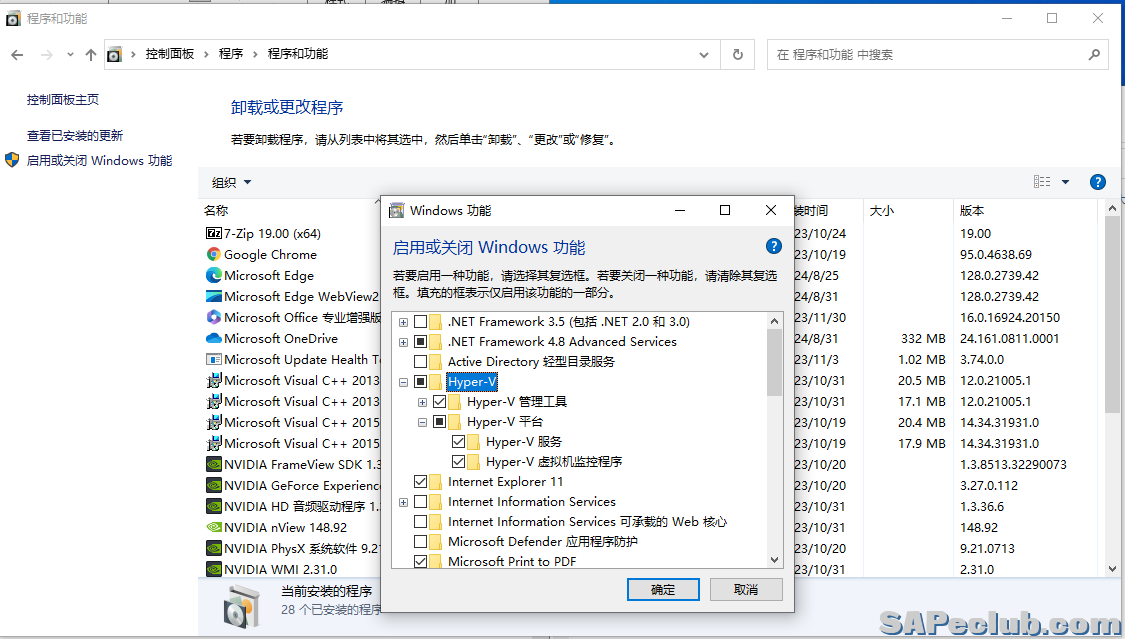Click the 在 程序和功能 中搜索 search box
This screenshot has width=1125, height=639.
pos(930,55)
